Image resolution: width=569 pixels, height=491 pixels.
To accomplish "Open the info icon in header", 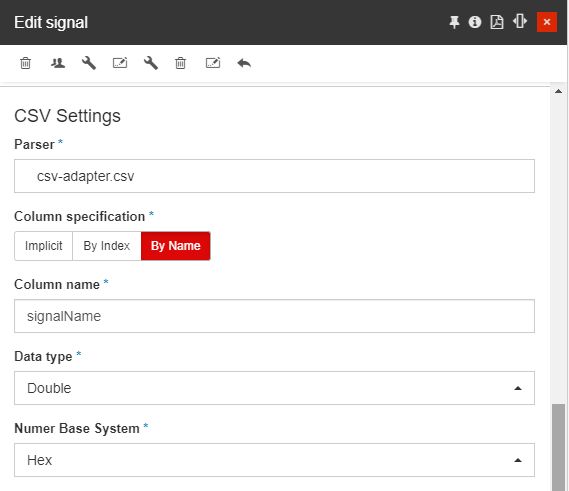I will [x=475, y=22].
